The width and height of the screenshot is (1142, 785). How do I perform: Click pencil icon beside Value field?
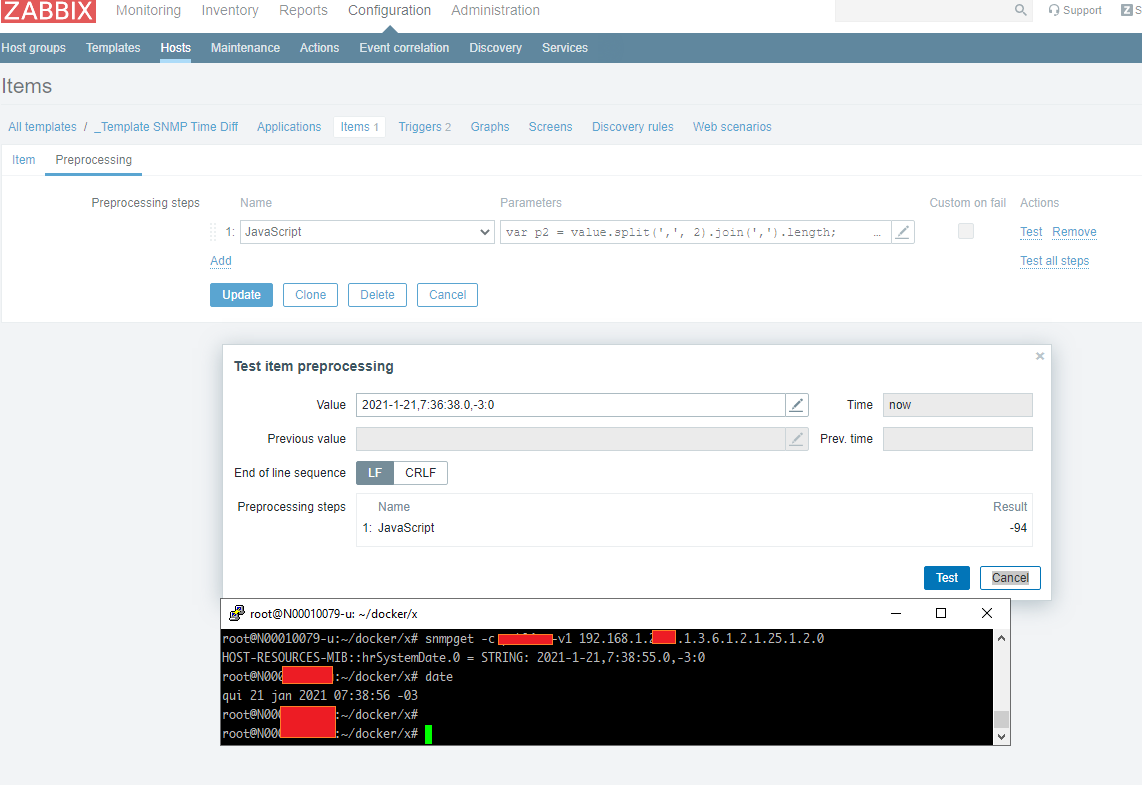pos(797,405)
